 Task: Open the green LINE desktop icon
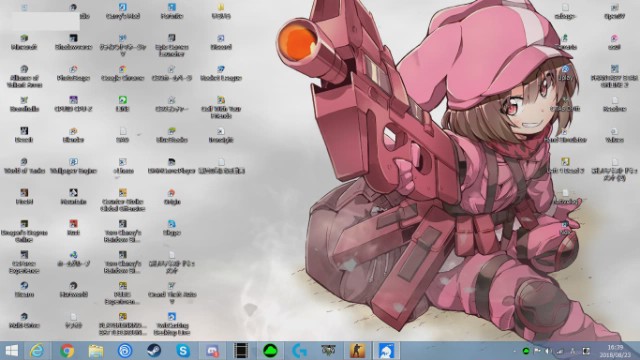pos(122,104)
